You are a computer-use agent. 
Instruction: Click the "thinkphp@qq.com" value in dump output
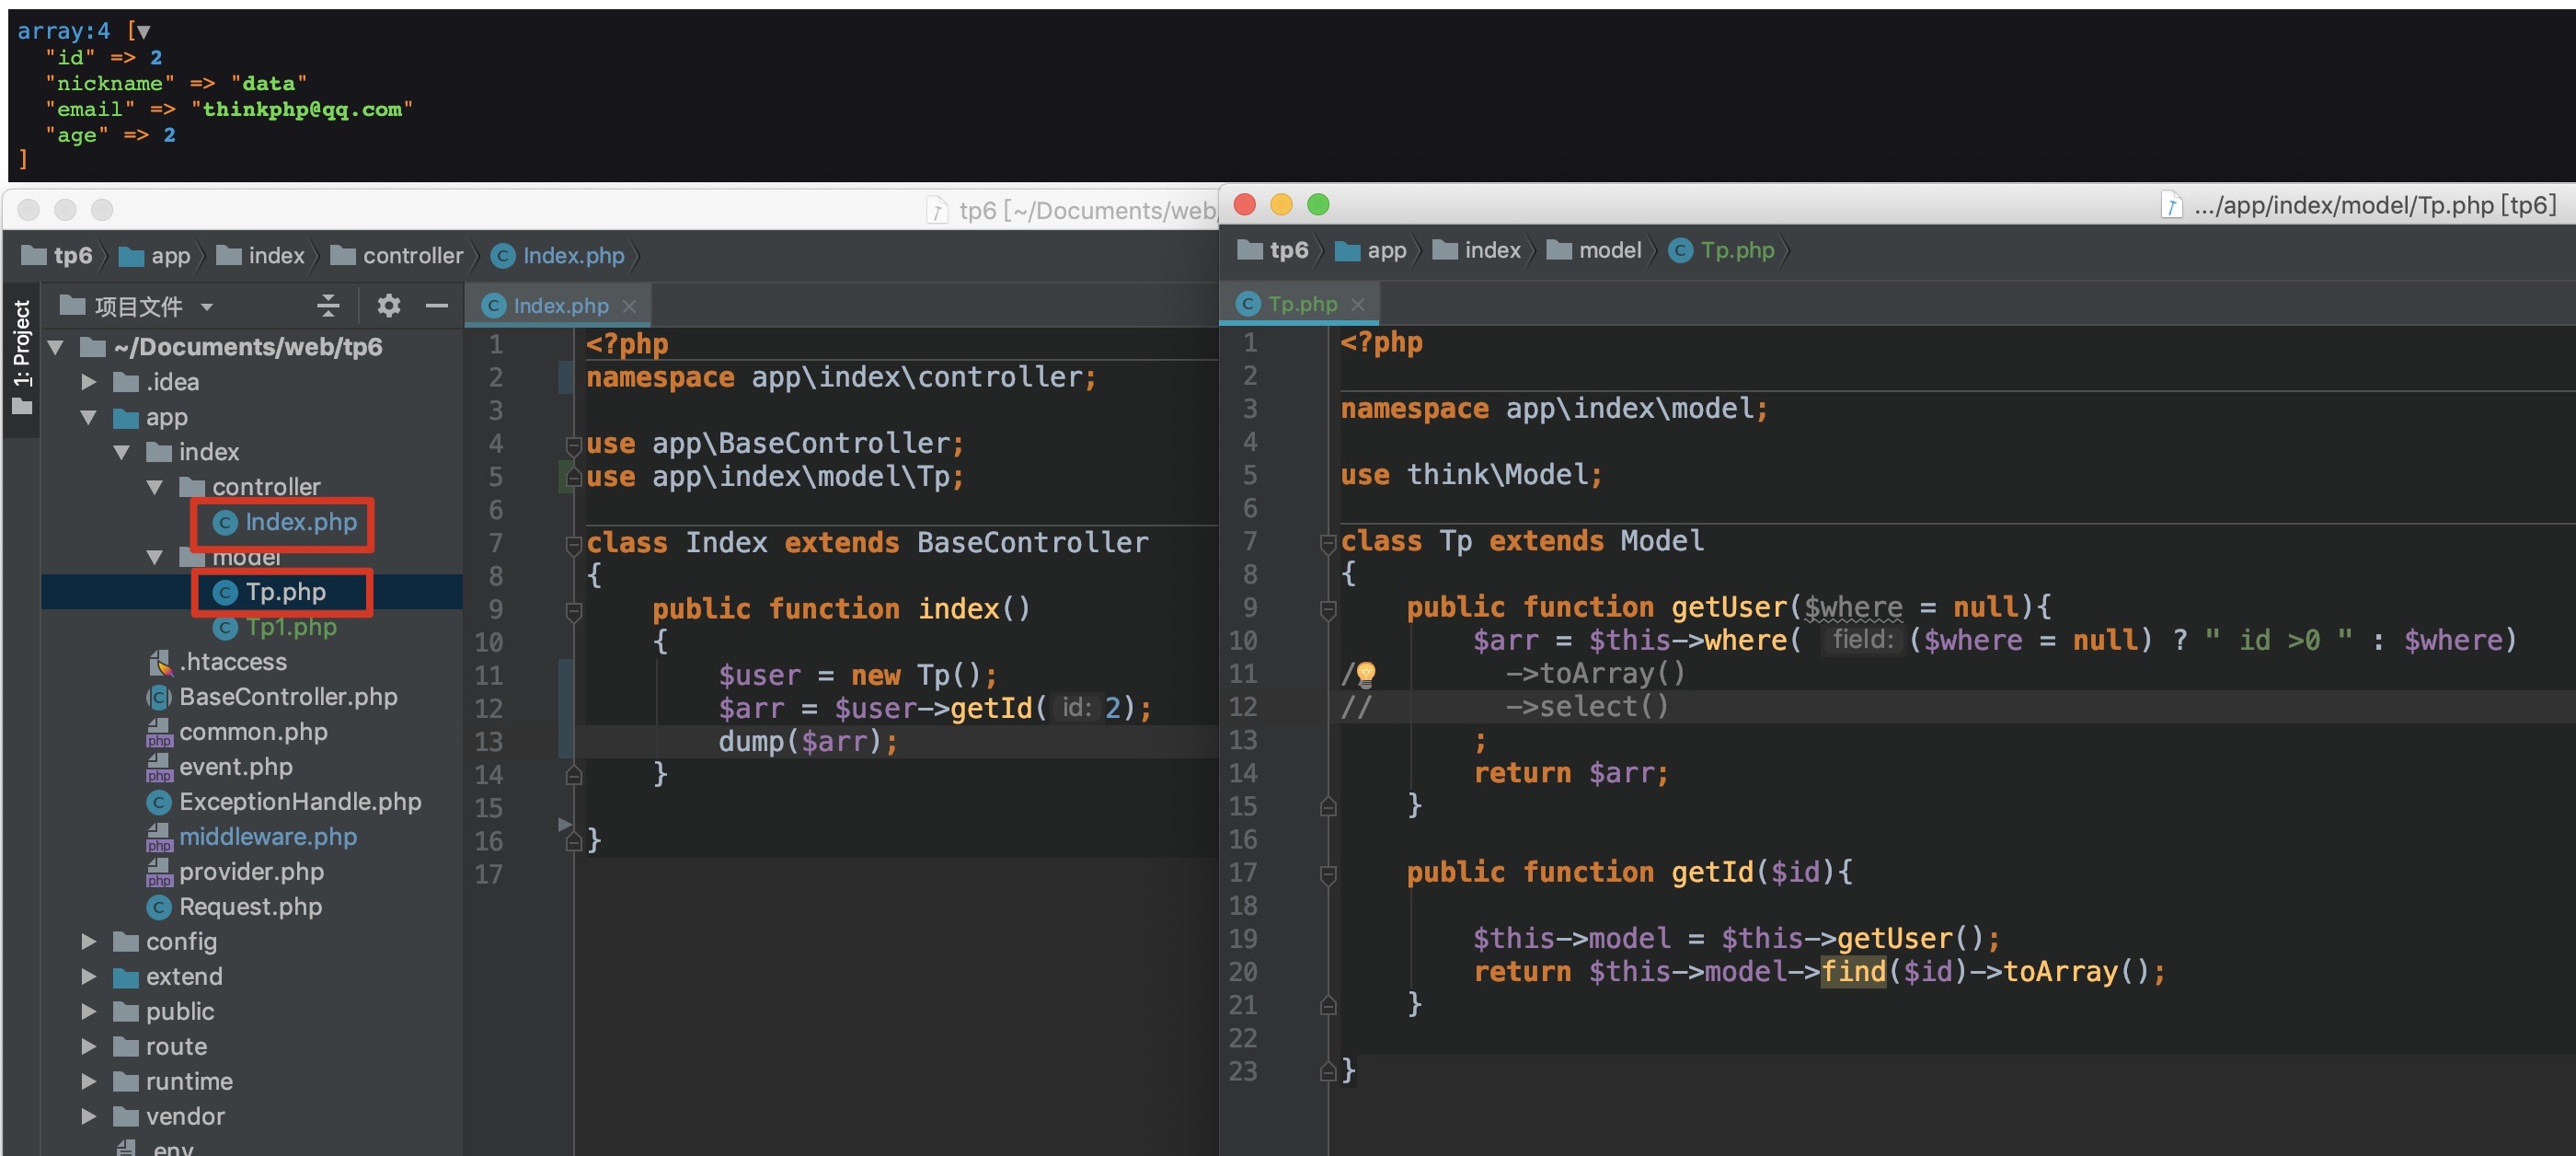click(302, 109)
